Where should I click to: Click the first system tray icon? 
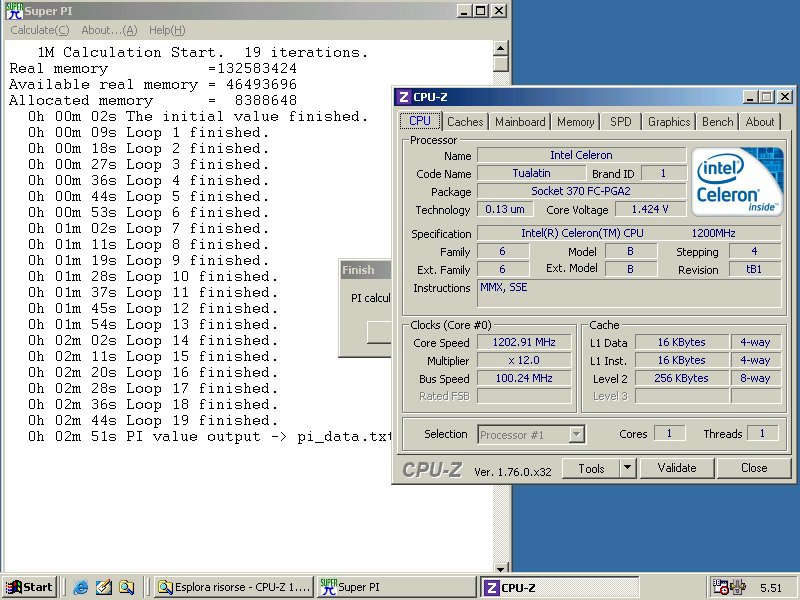721,587
